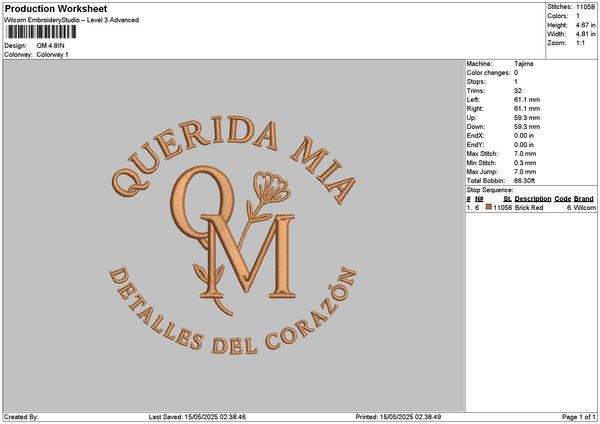Click the Production Worksheet title

click(56, 9)
